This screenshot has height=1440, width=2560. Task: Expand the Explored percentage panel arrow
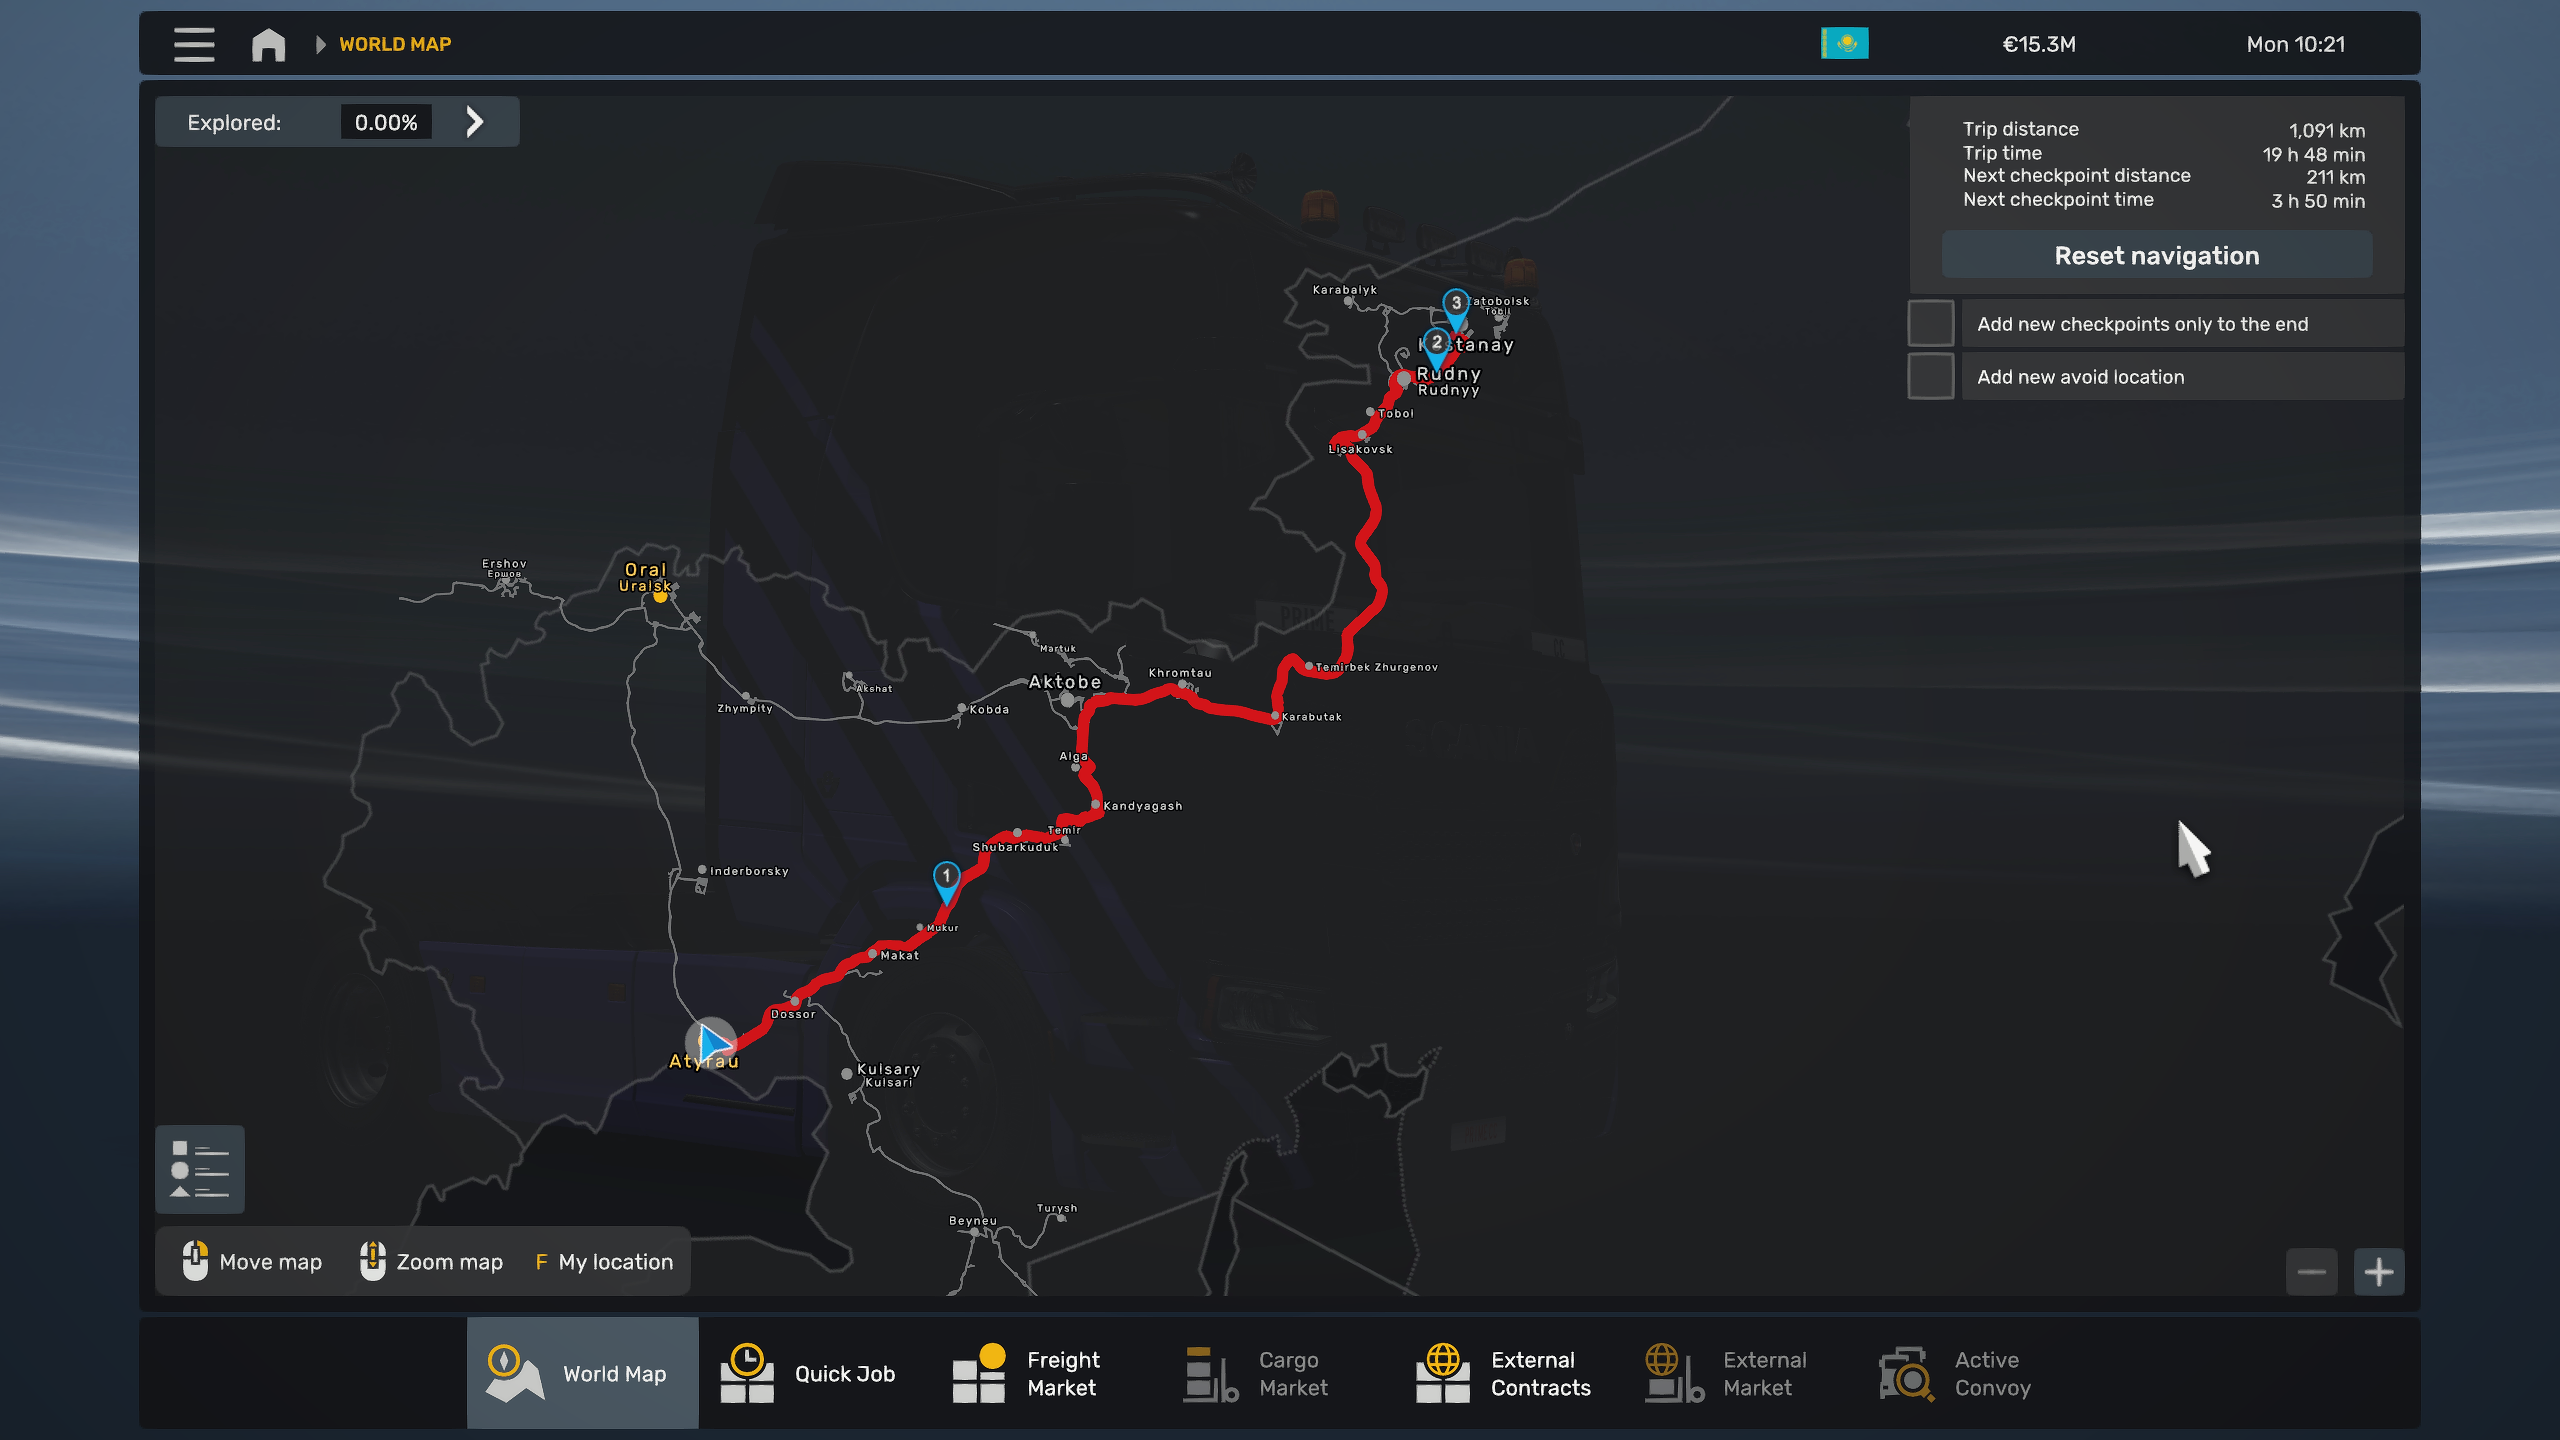point(475,122)
